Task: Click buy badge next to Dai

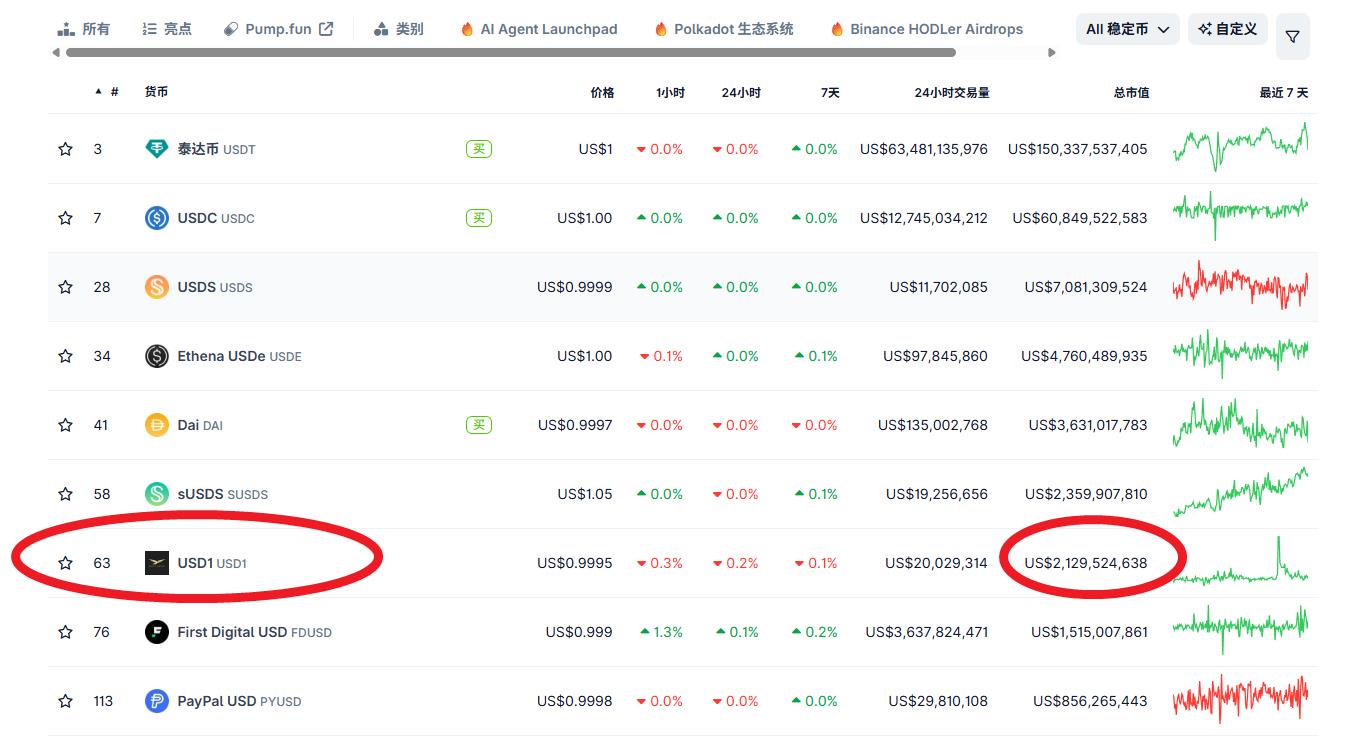Action: click(479, 425)
